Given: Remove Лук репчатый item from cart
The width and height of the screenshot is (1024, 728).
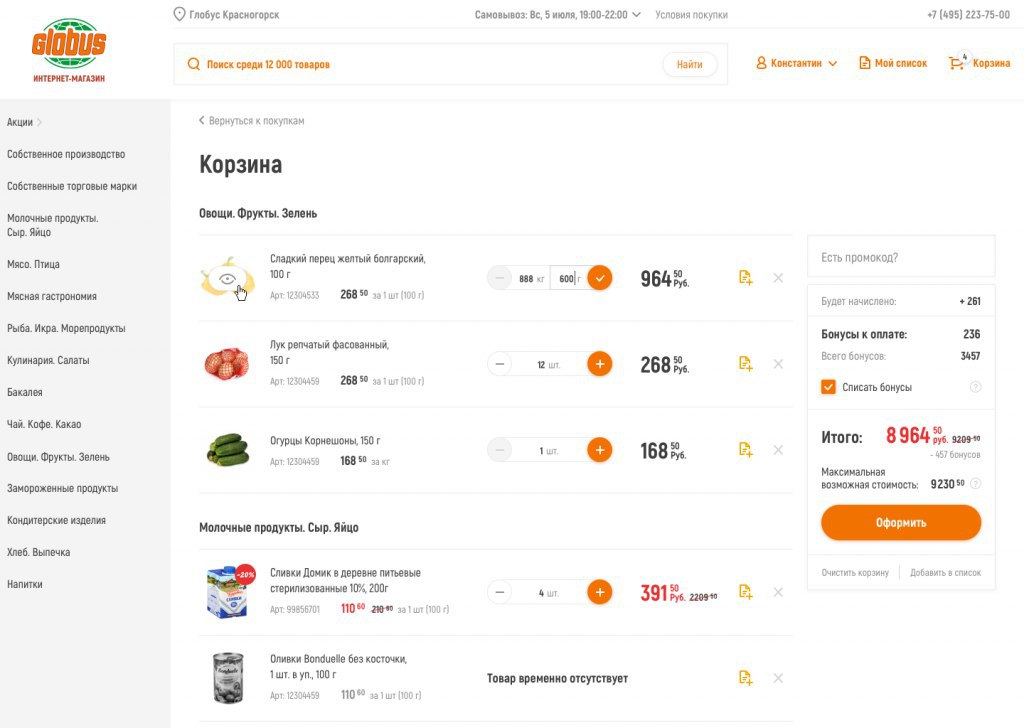Looking at the screenshot, I should (x=778, y=364).
